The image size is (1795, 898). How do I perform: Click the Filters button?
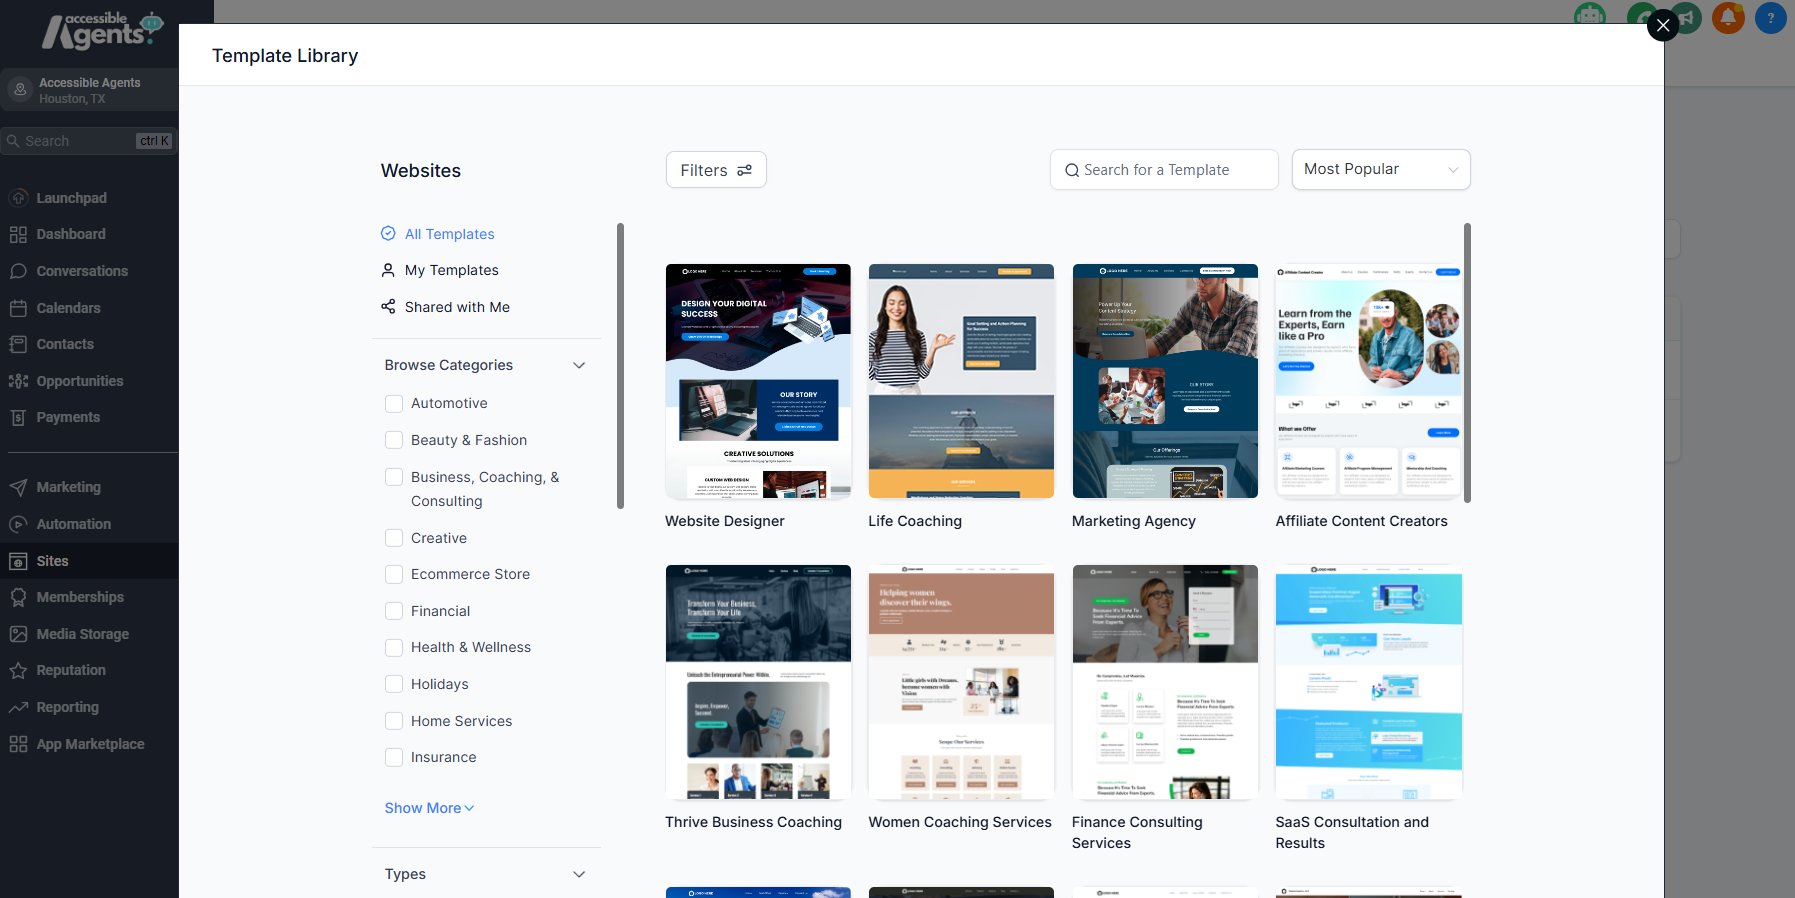point(716,170)
